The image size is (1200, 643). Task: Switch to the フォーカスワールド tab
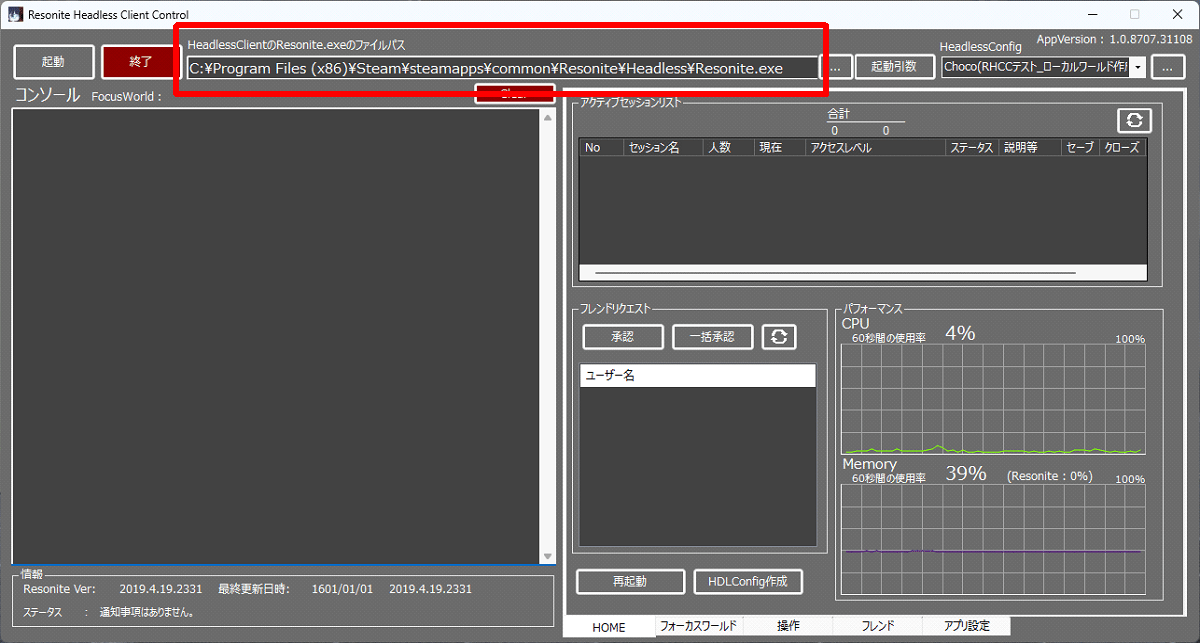698,626
